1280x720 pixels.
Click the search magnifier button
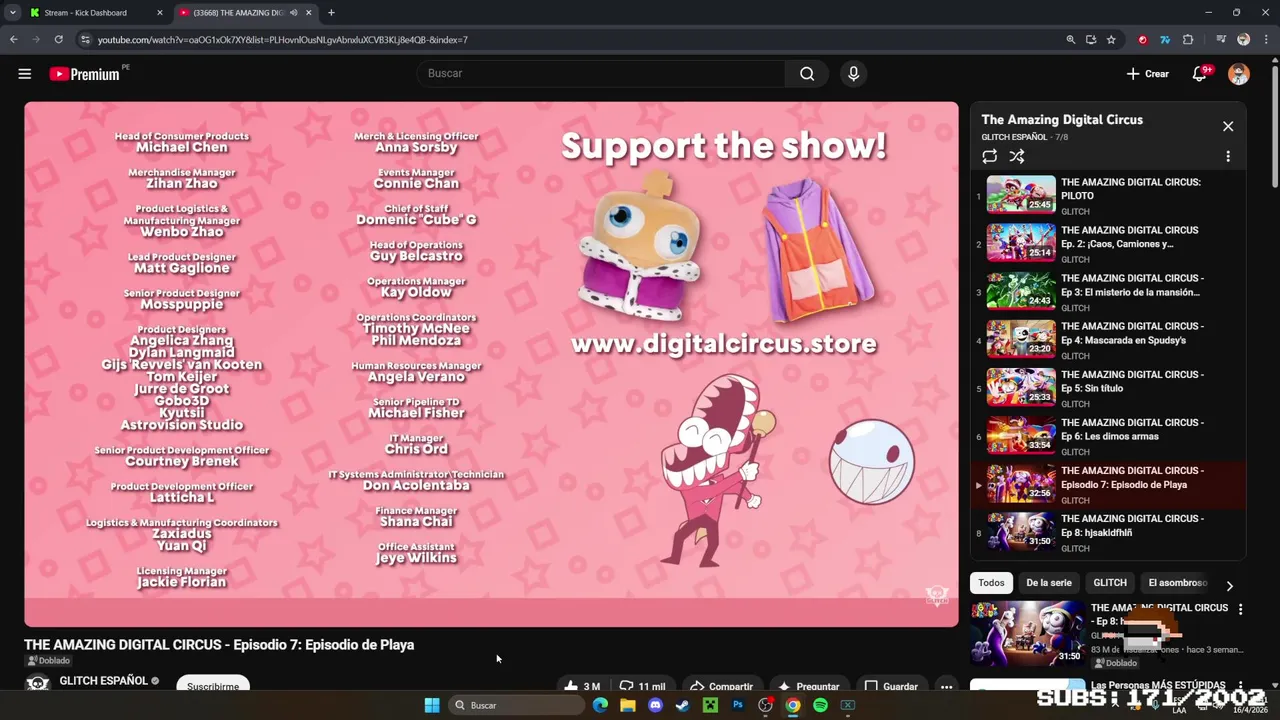(x=807, y=73)
